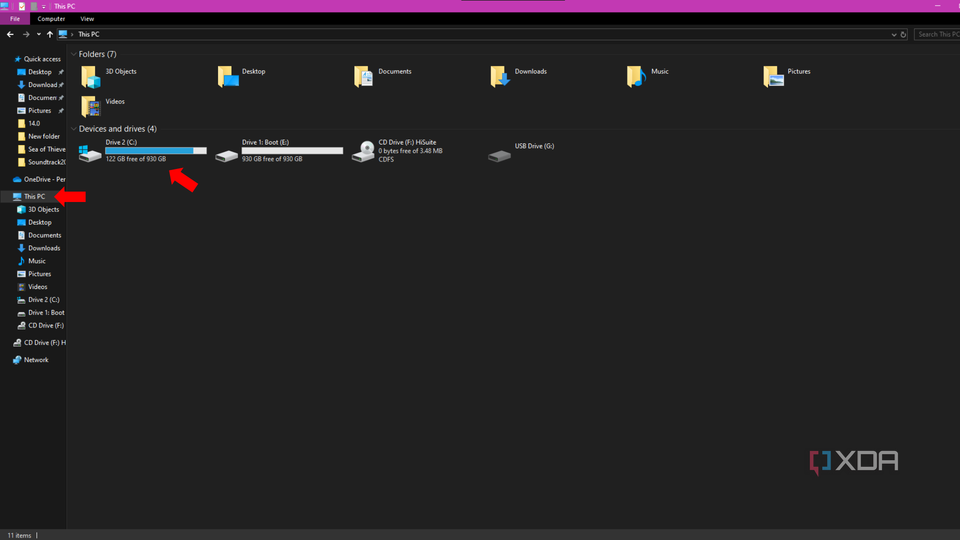Open the recent locations dropdown arrow
The width and height of the screenshot is (960, 540).
[39, 34]
